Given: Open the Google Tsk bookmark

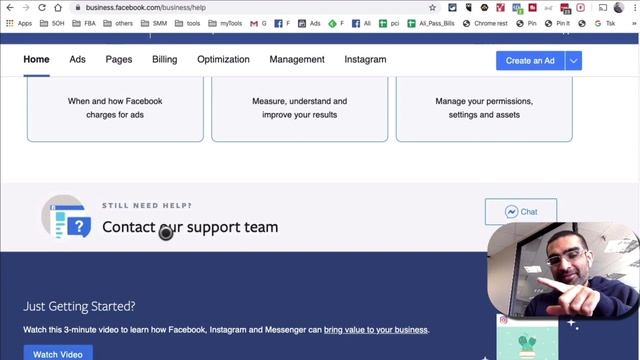Looking at the screenshot, I should click(605, 23).
